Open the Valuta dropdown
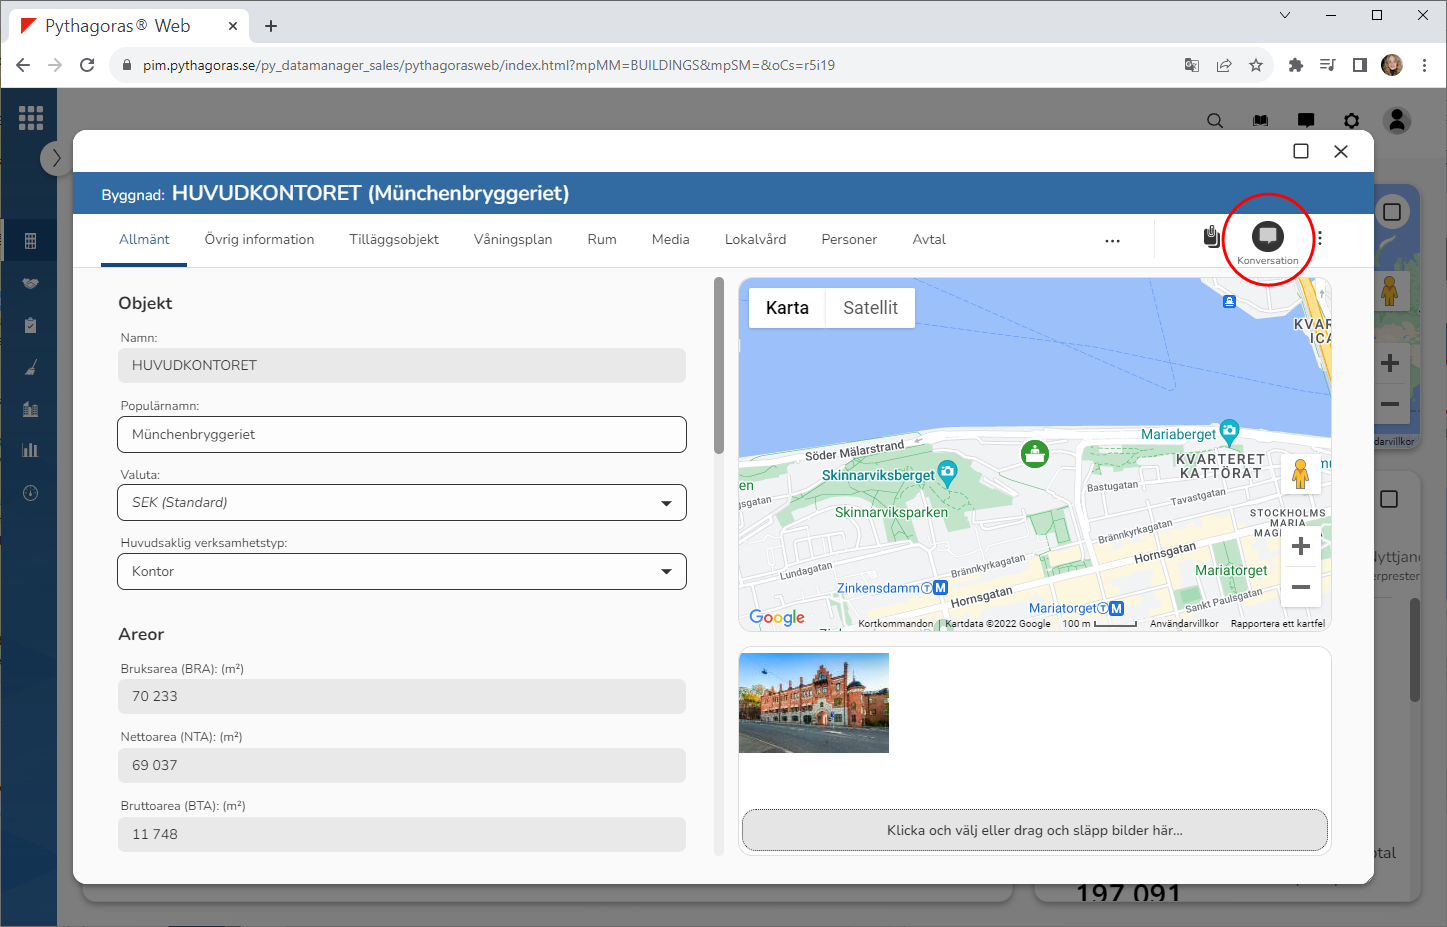This screenshot has height=927, width=1447. click(x=402, y=503)
